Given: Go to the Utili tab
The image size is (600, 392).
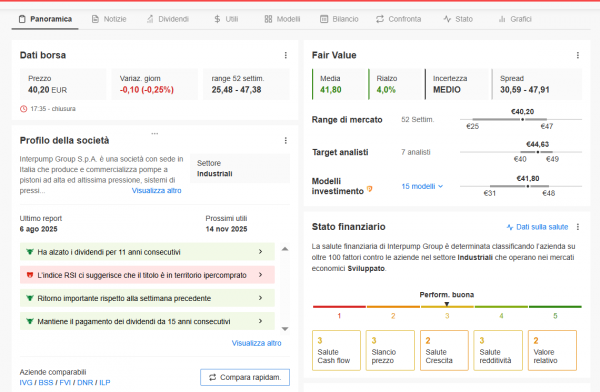Looking at the screenshot, I should (x=226, y=19).
